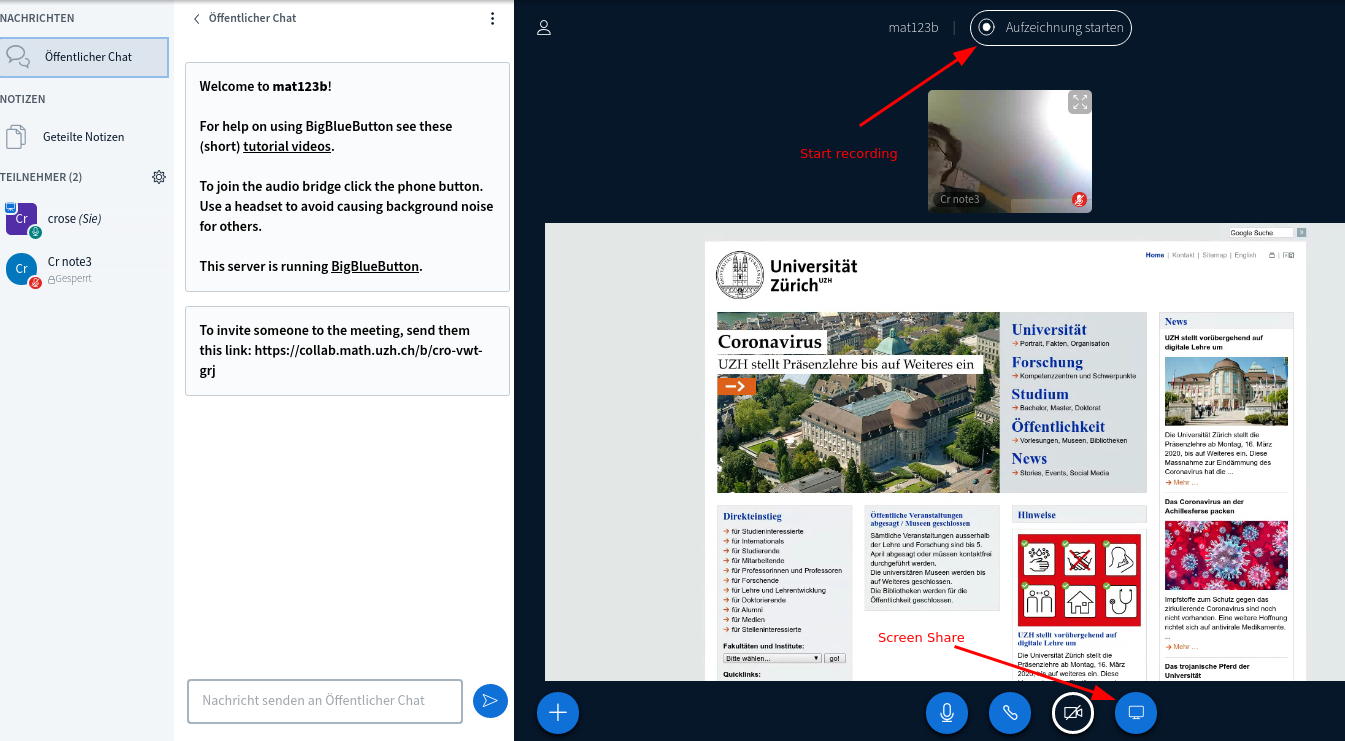
Task: Click the notes document icon beside Geteilte Notizen
Action: click(x=15, y=137)
